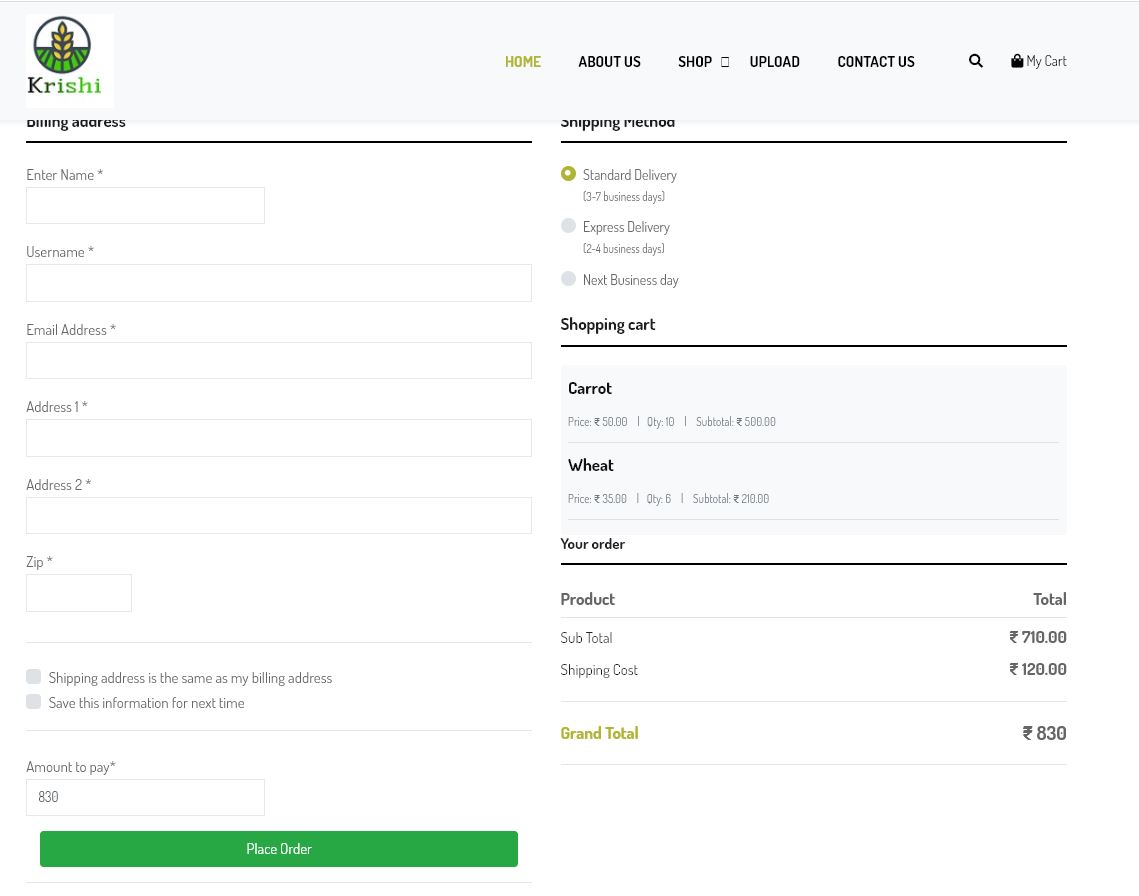
Task: Choose Express Delivery shipping
Action: tap(568, 225)
